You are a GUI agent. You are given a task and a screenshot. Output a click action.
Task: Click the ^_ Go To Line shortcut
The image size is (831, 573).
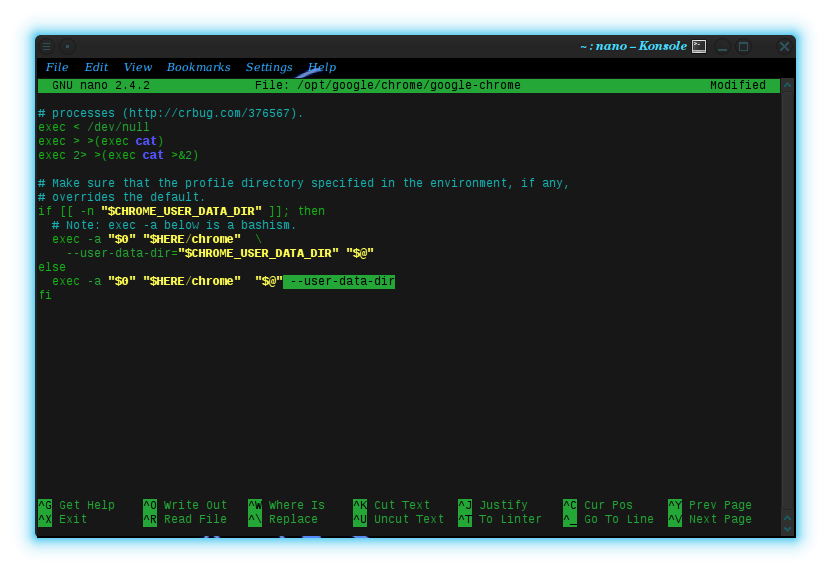click(x=608, y=519)
